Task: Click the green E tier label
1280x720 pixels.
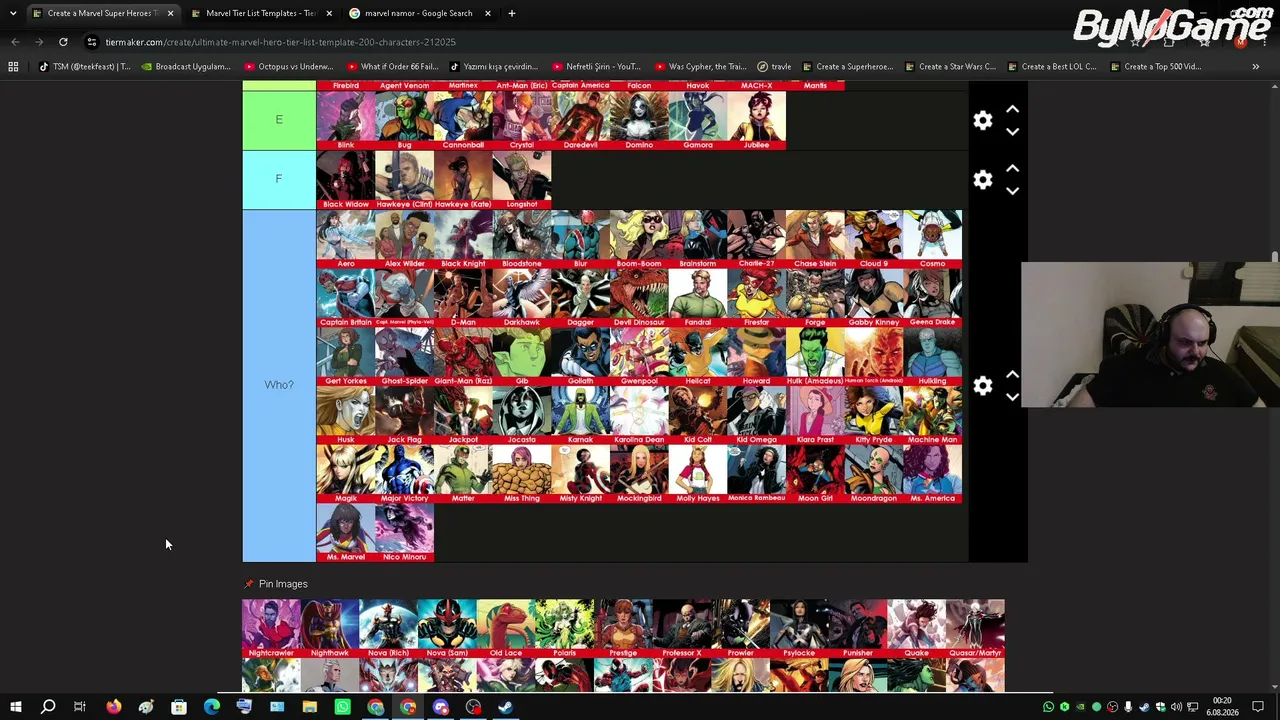Action: tap(279, 120)
